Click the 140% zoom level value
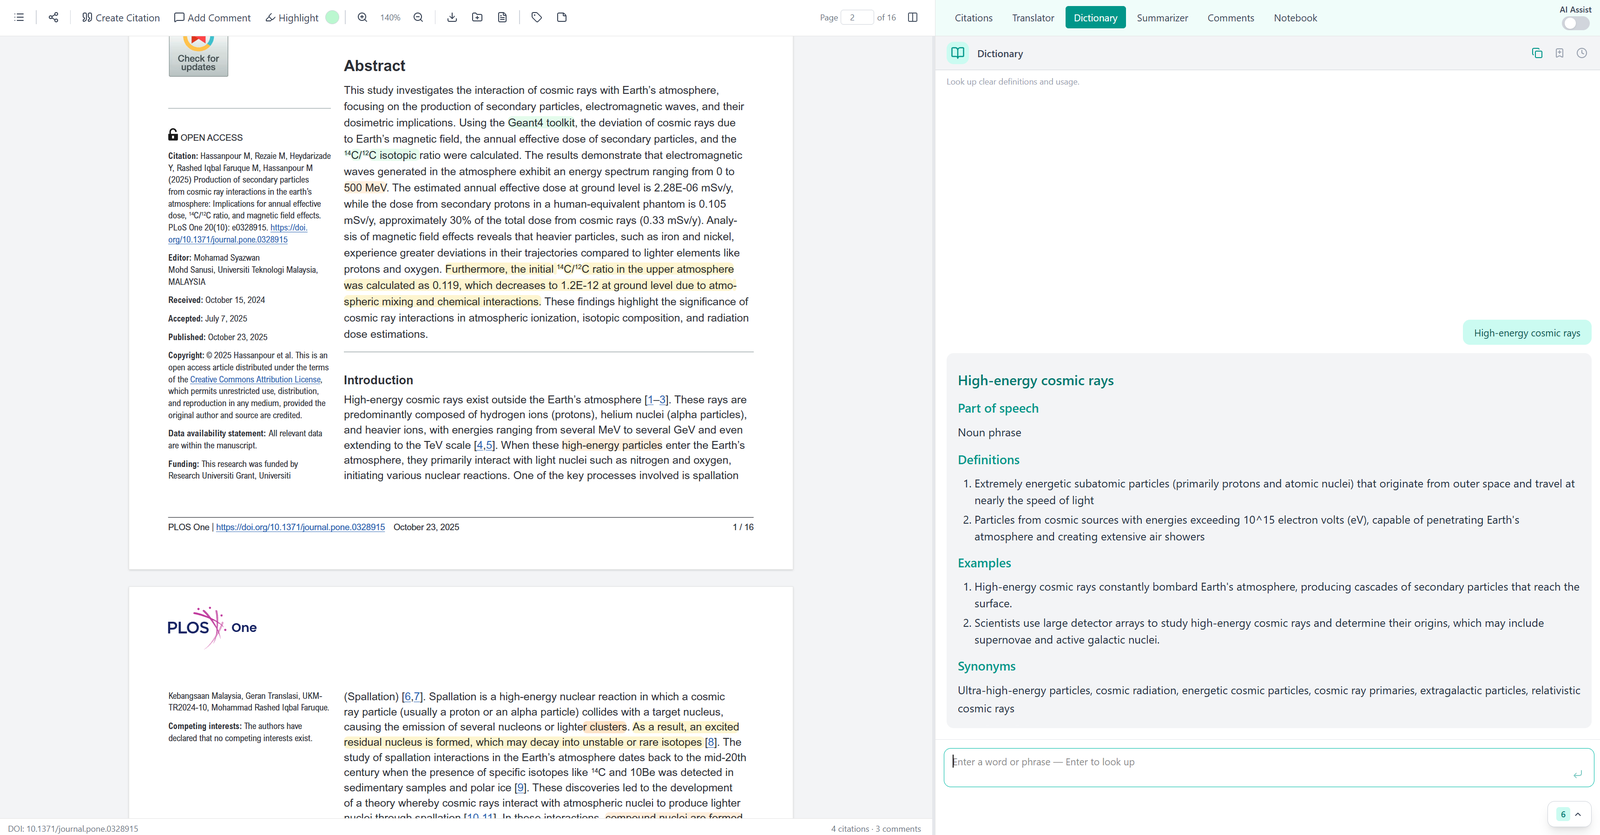 (390, 18)
